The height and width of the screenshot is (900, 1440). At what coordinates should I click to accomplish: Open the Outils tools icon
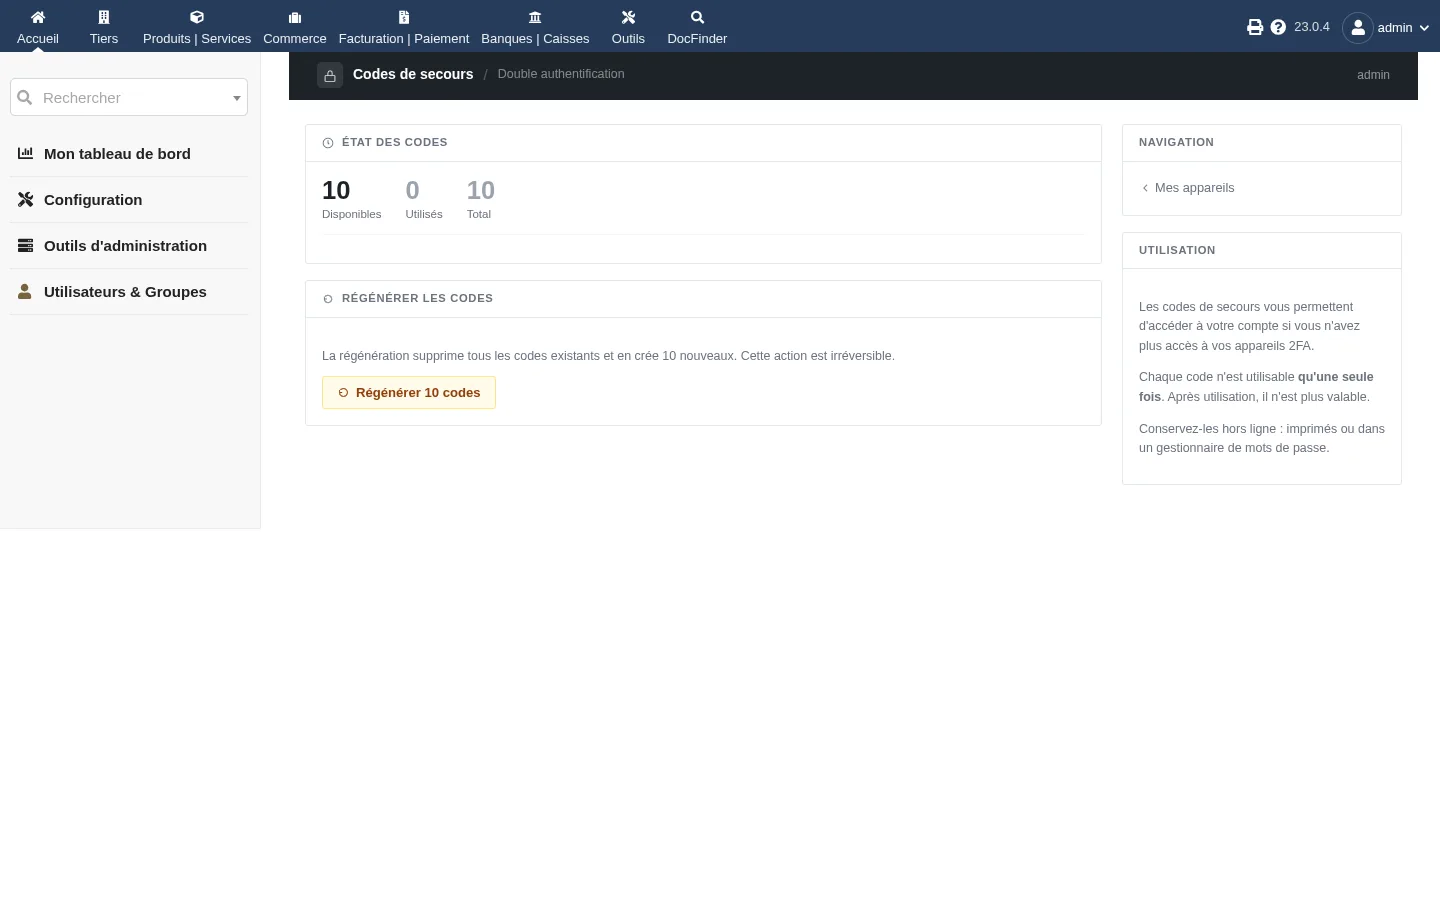point(628,17)
